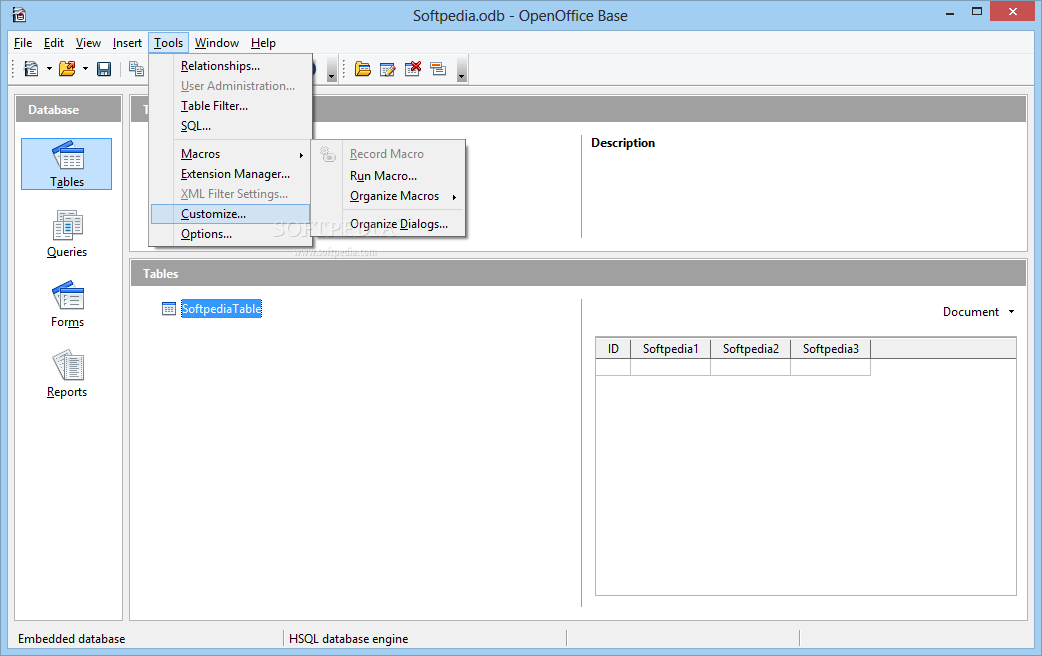The height and width of the screenshot is (656, 1042).
Task: Click the Softpedia2 column header
Action: (750, 348)
